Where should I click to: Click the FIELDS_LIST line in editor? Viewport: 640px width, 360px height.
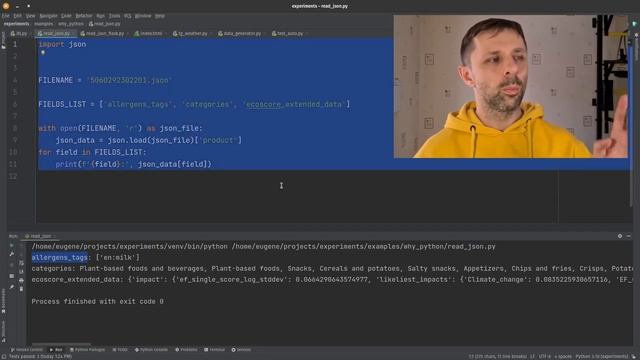(x=194, y=104)
